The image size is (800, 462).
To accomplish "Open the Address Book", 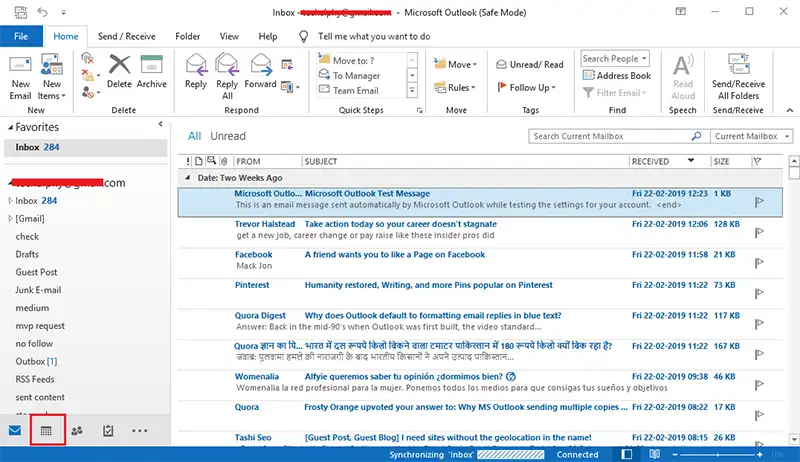I will click(x=616, y=75).
